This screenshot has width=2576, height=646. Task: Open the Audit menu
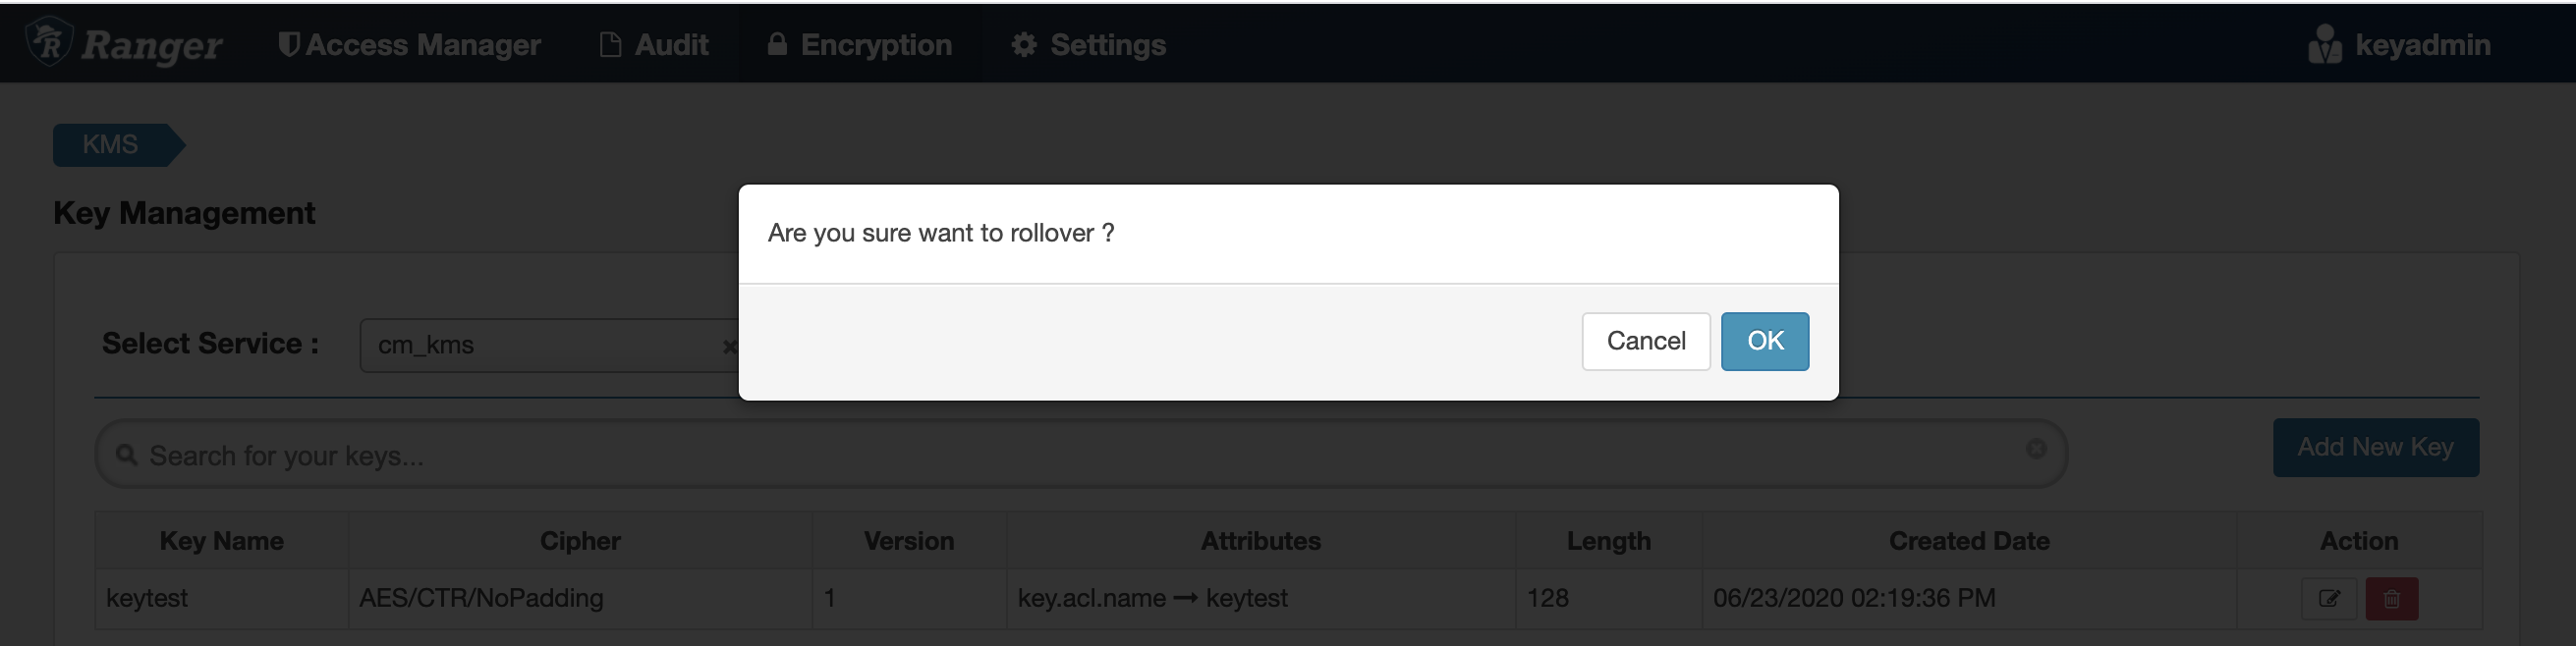click(x=654, y=45)
